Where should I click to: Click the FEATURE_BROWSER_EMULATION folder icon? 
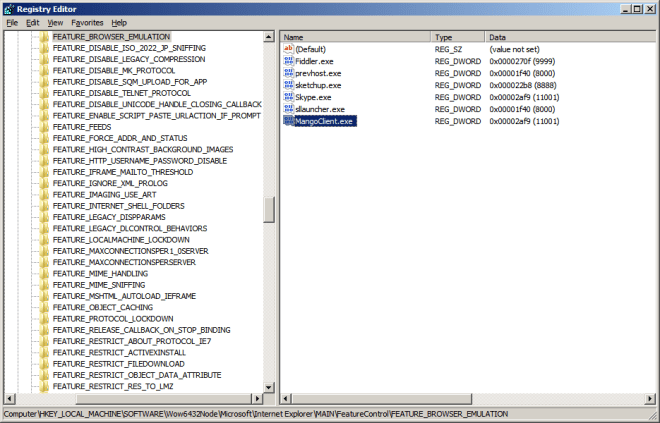tap(44, 36)
